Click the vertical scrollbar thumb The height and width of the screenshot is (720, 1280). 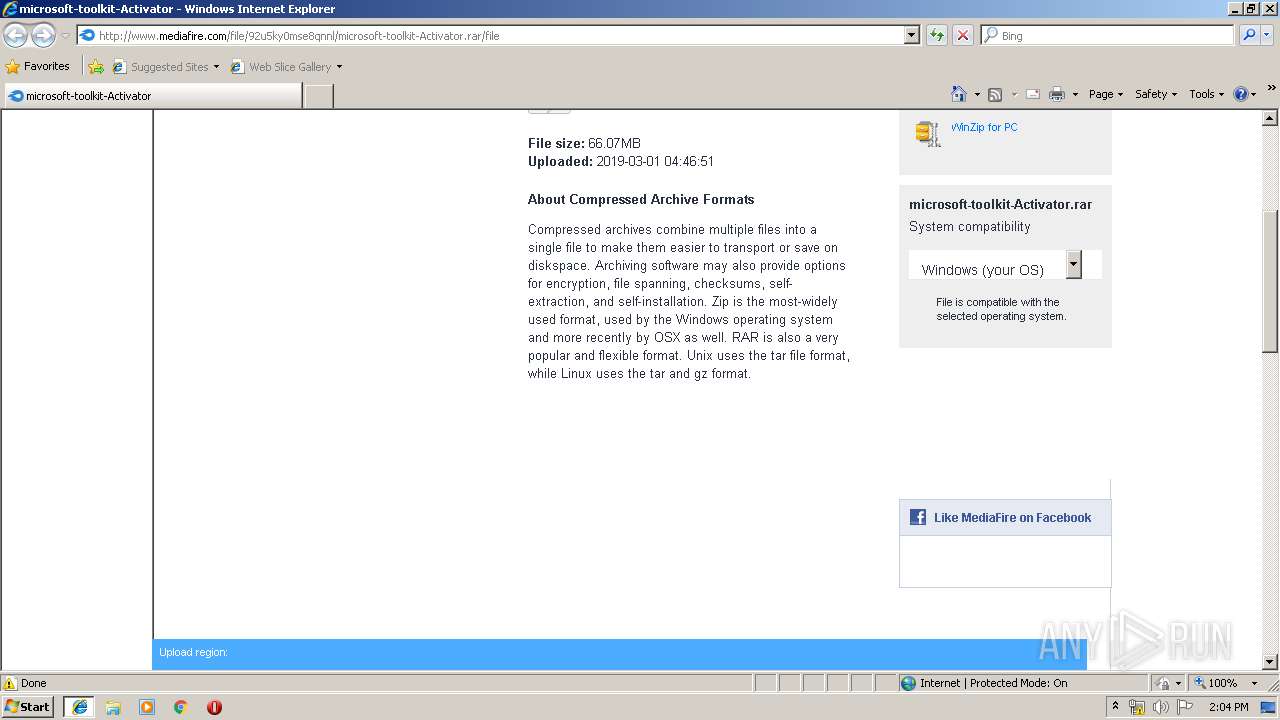[x=1270, y=281]
